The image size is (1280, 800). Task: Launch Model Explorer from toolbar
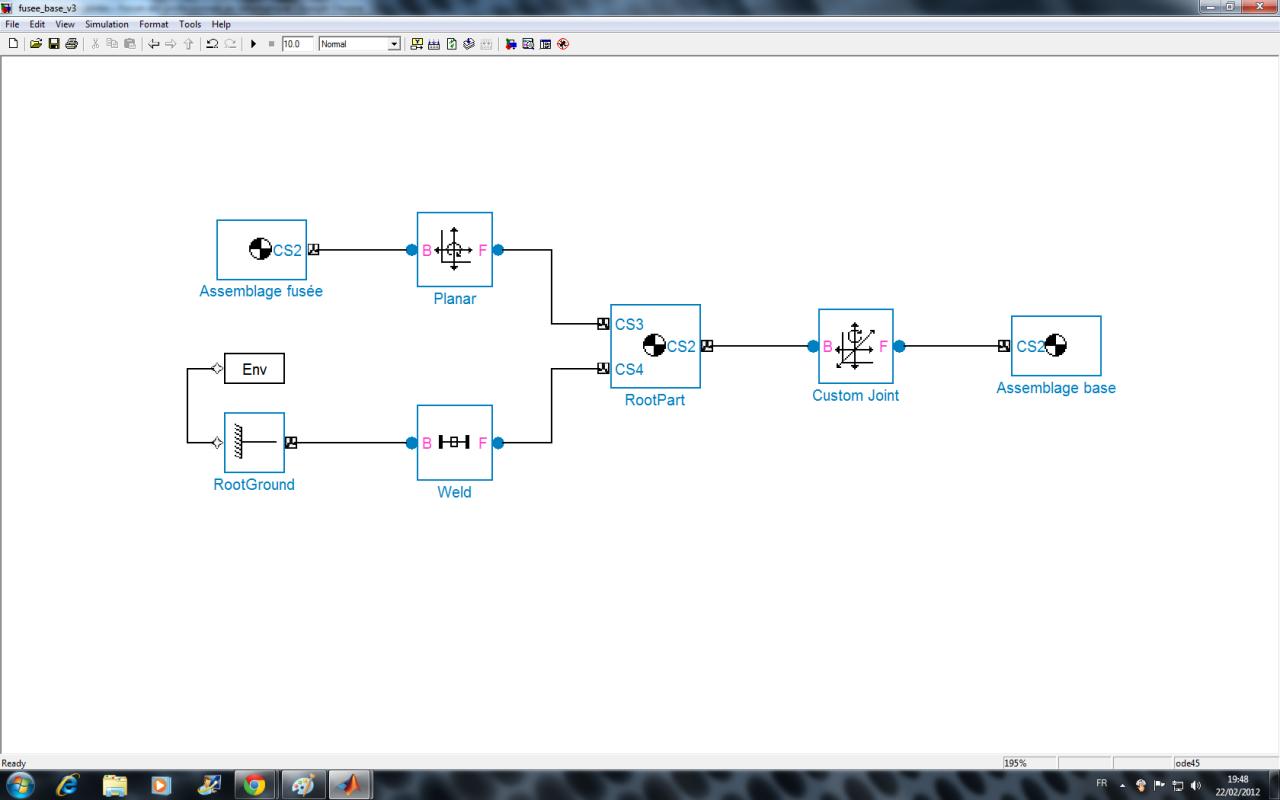pos(528,44)
